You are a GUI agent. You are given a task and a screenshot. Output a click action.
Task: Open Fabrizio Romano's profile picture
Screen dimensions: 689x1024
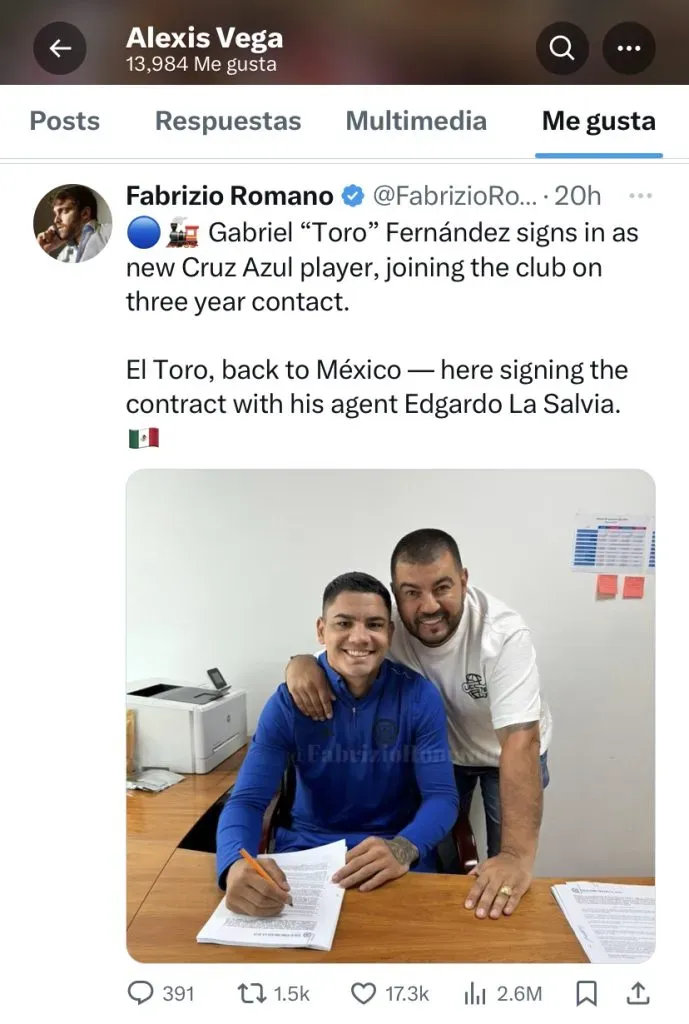coord(72,223)
